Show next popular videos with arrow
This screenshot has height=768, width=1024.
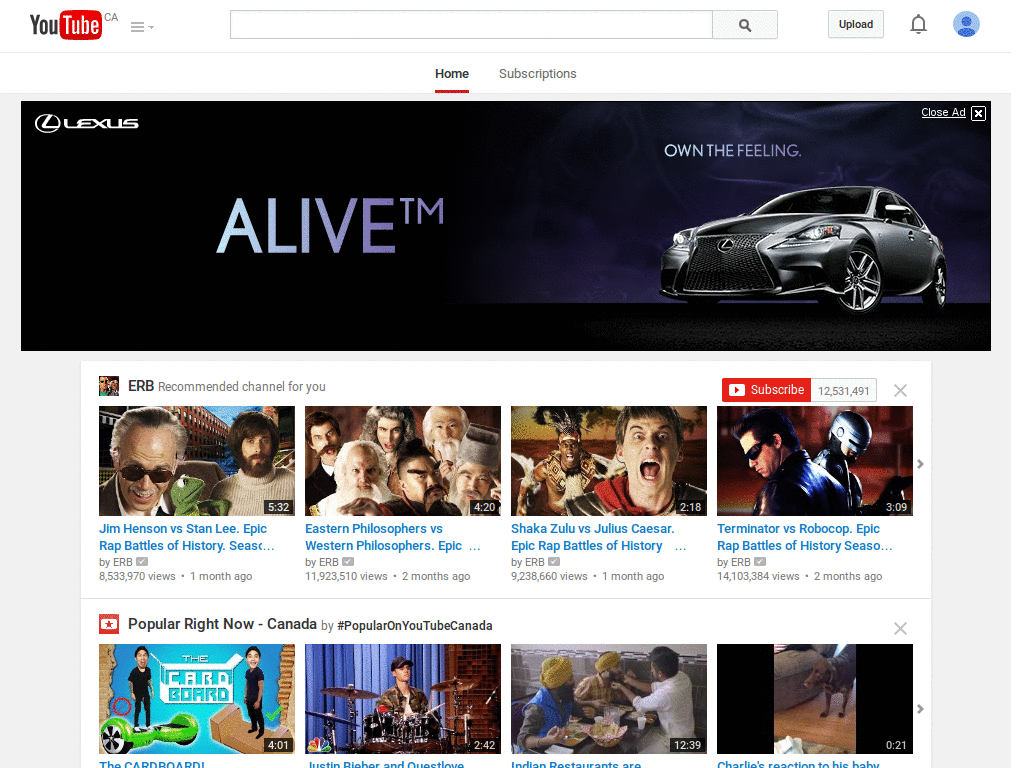(x=920, y=709)
